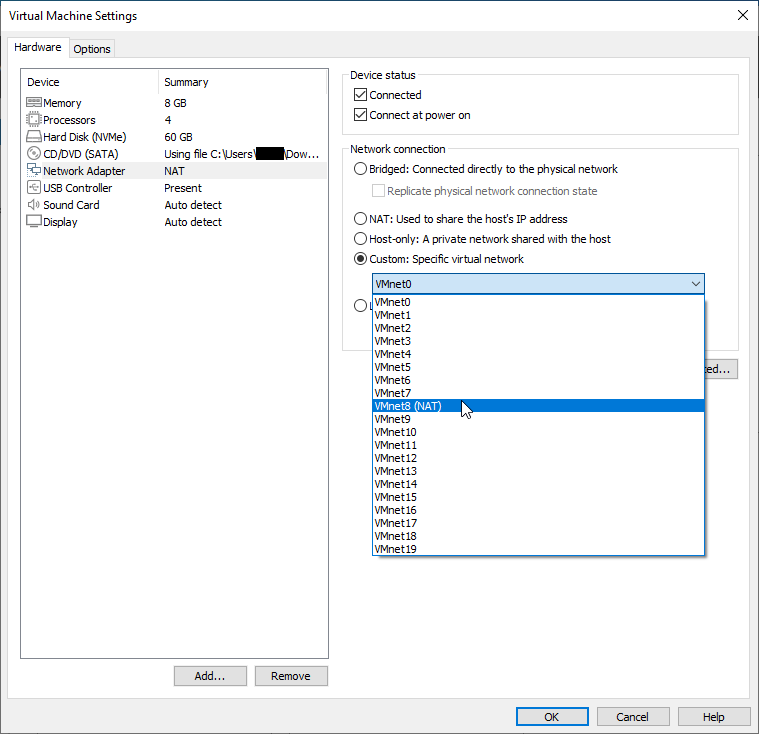This screenshot has height=734, width=759.
Task: Click the Summary column header
Action: pyautogui.click(x=242, y=82)
